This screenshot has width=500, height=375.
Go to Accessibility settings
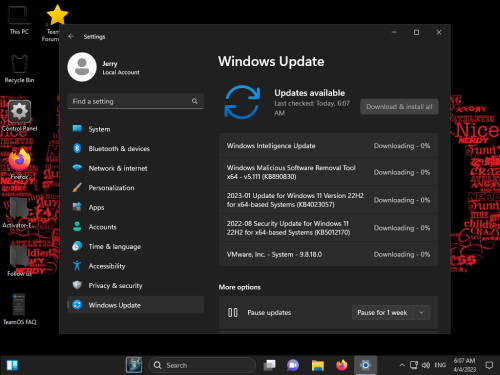click(135, 266)
